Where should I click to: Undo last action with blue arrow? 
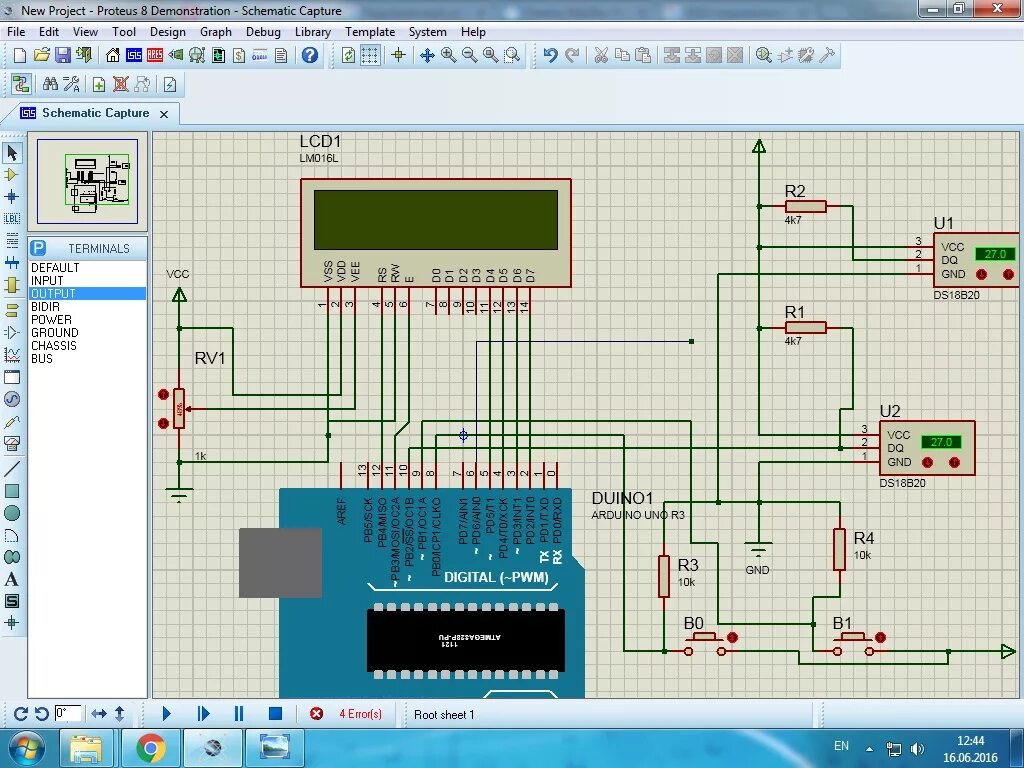pyautogui.click(x=551, y=56)
